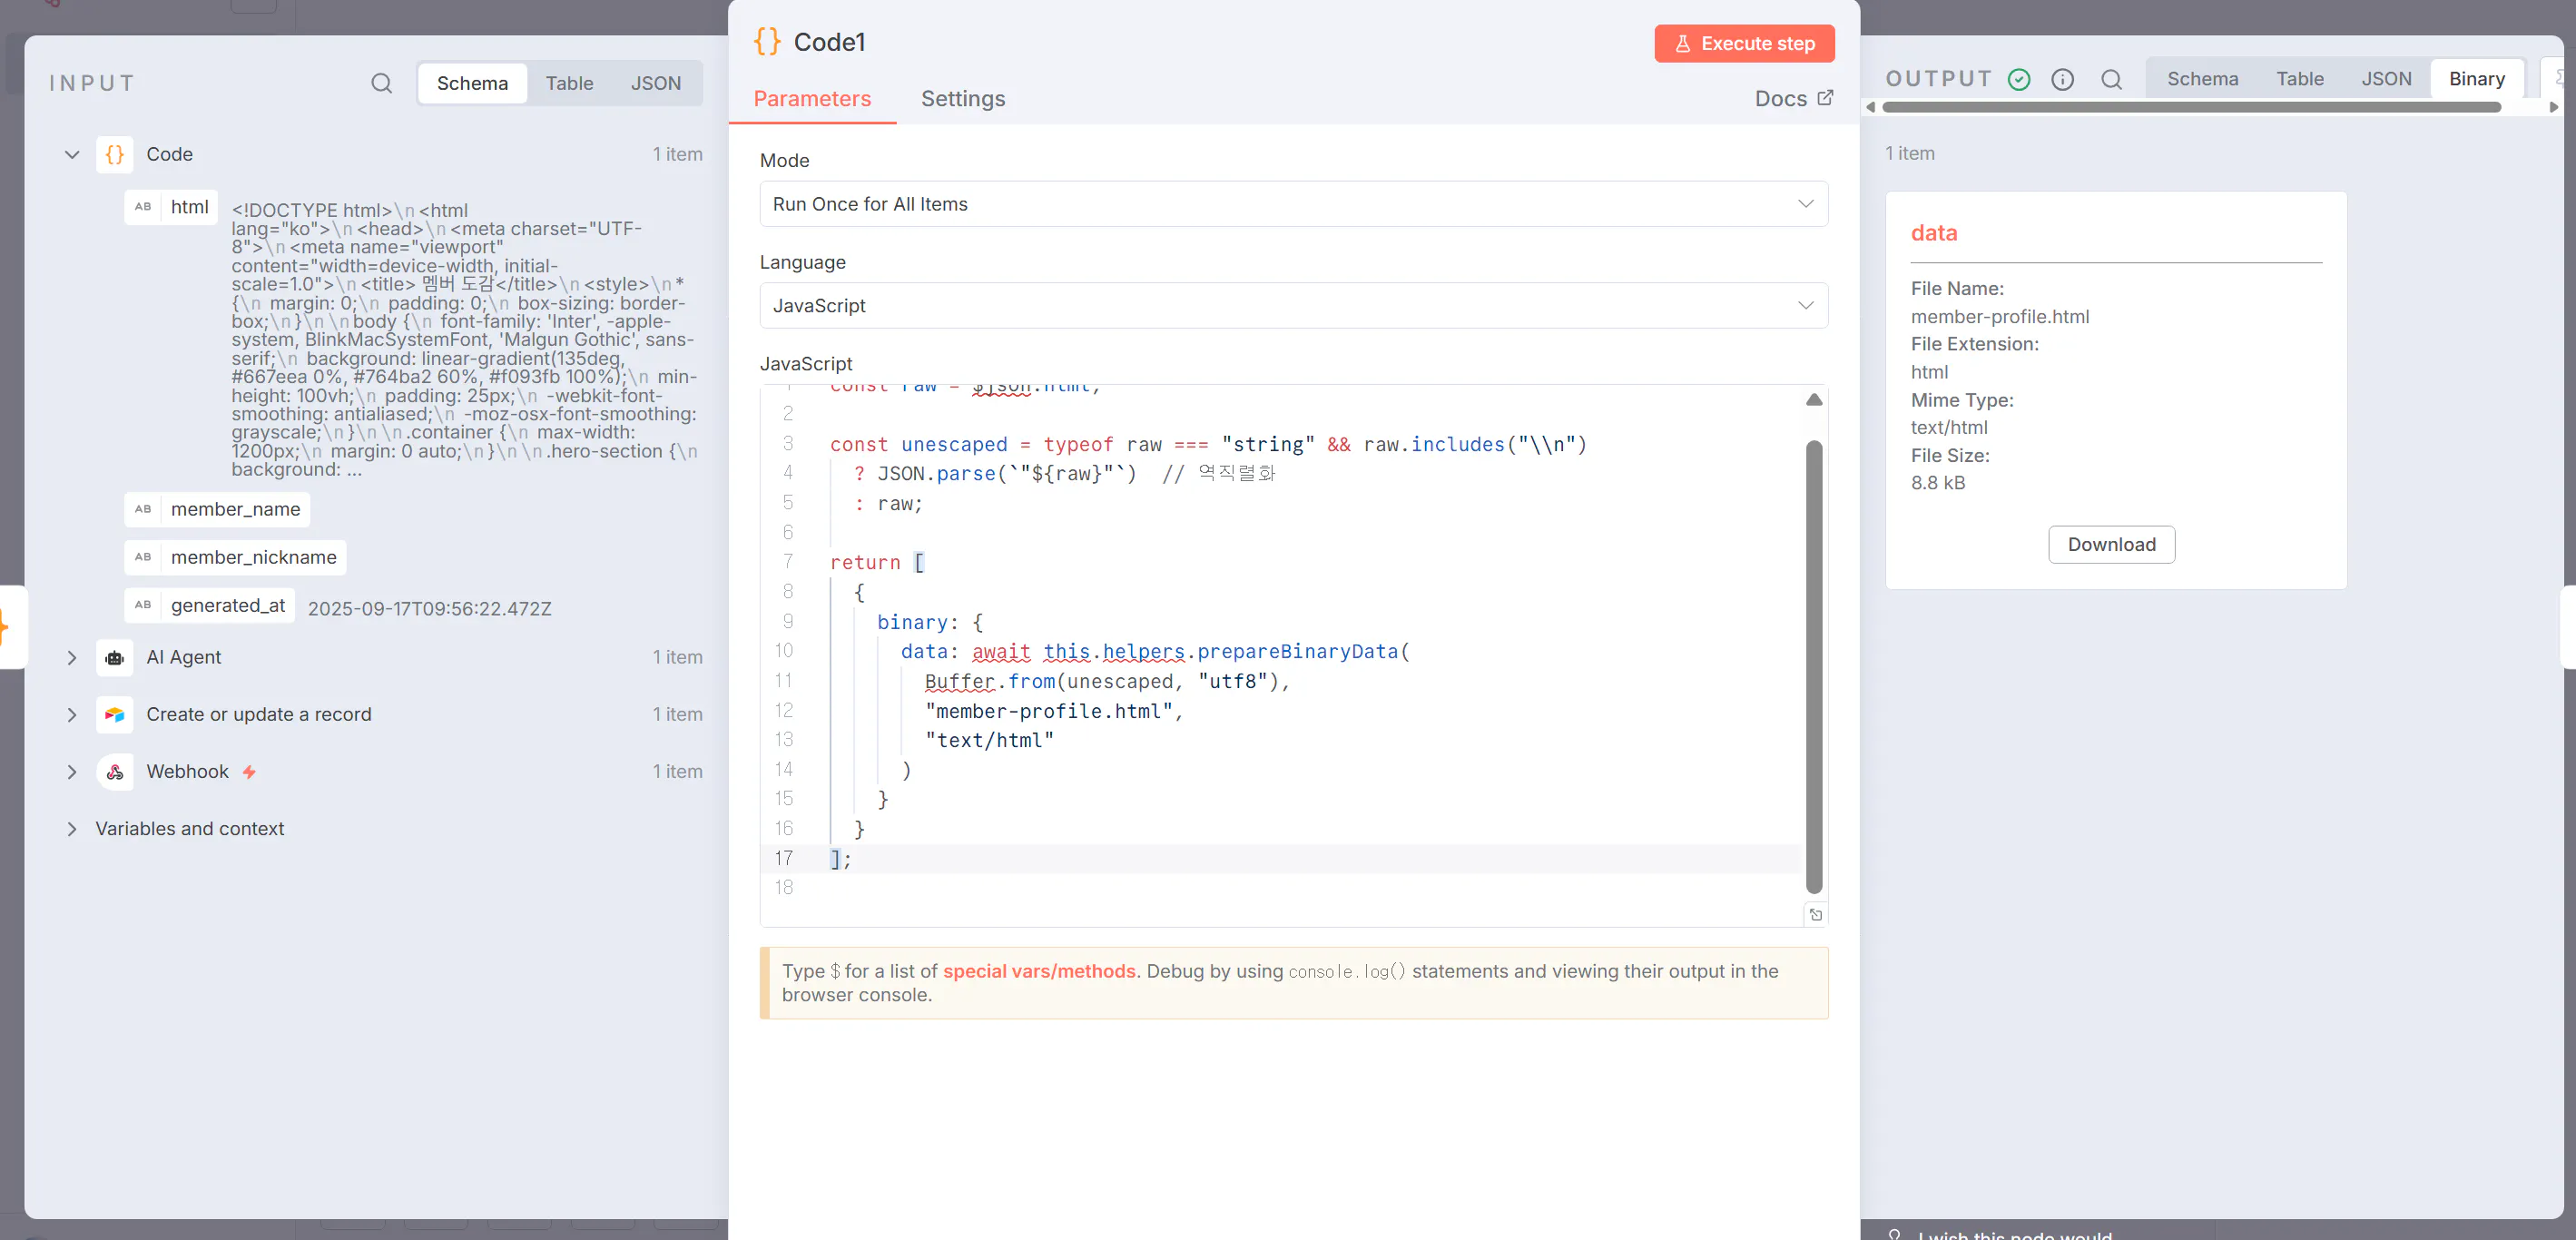Viewport: 2576px width, 1240px height.
Task: Click the Execute step button
Action: pos(1744,44)
